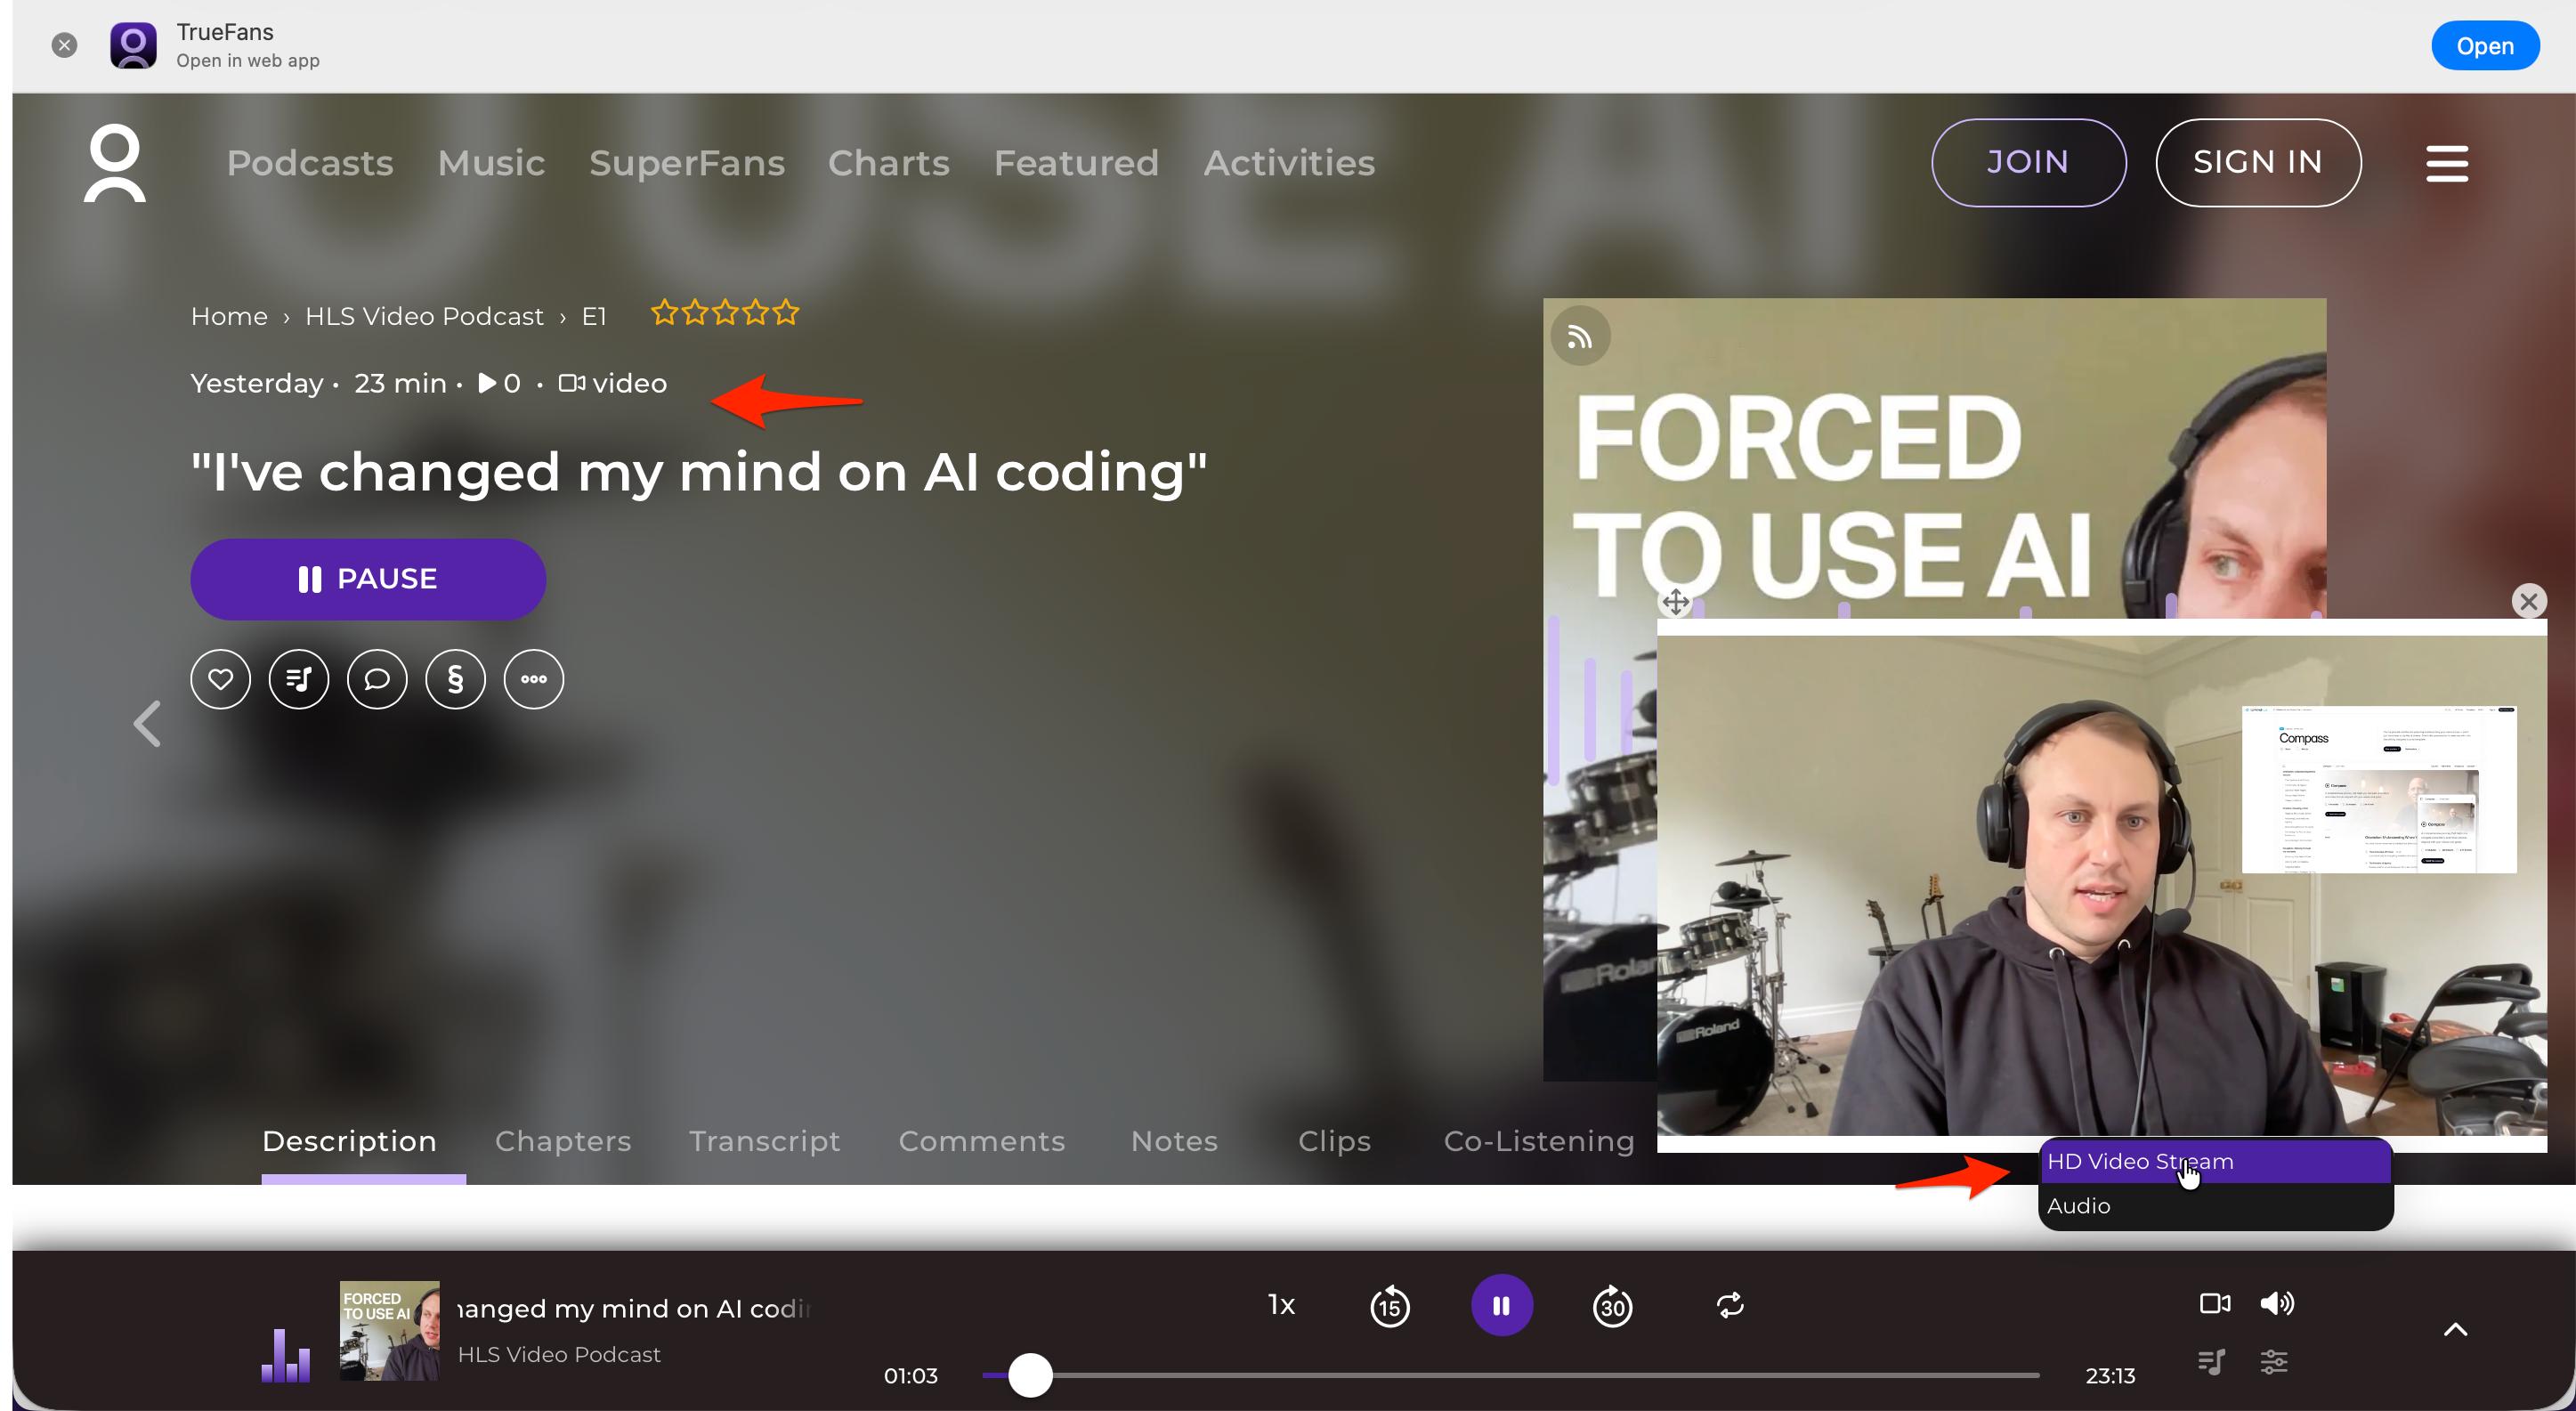The height and width of the screenshot is (1411, 2576).
Task: Click episode thumbnail in player bar
Action: click(x=389, y=1331)
